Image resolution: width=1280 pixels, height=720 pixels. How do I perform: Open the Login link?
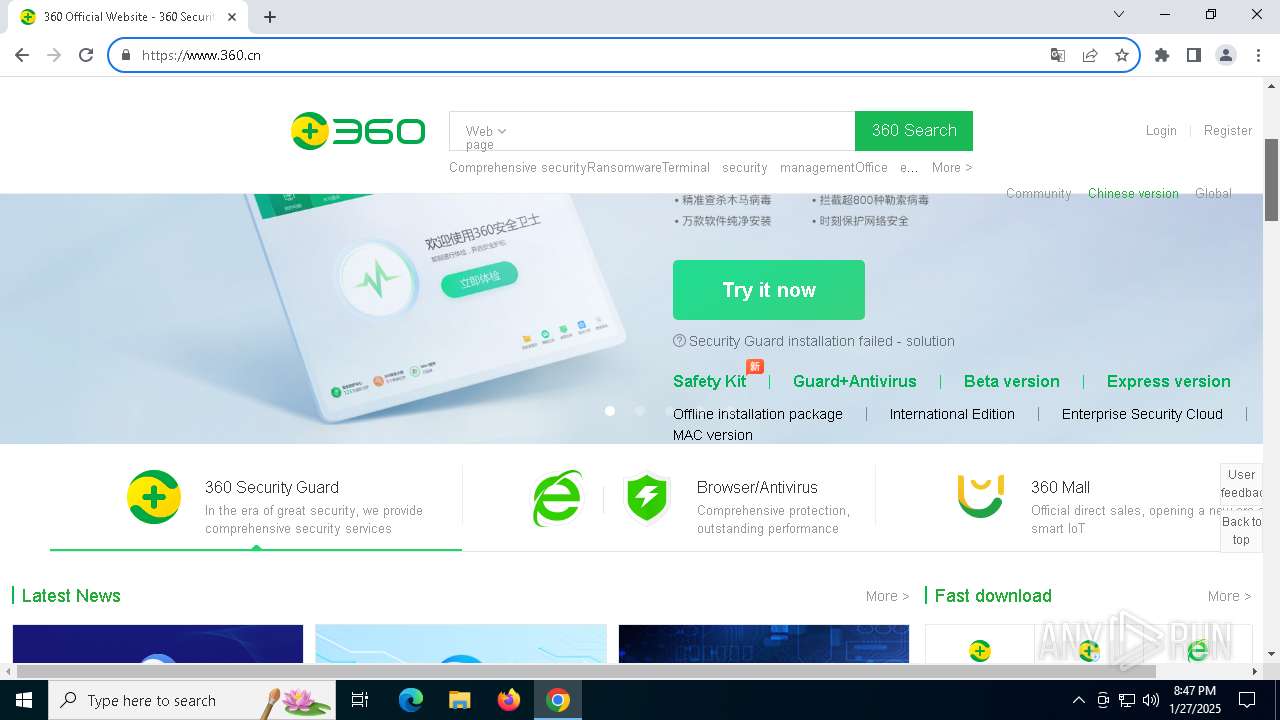tap(1161, 131)
